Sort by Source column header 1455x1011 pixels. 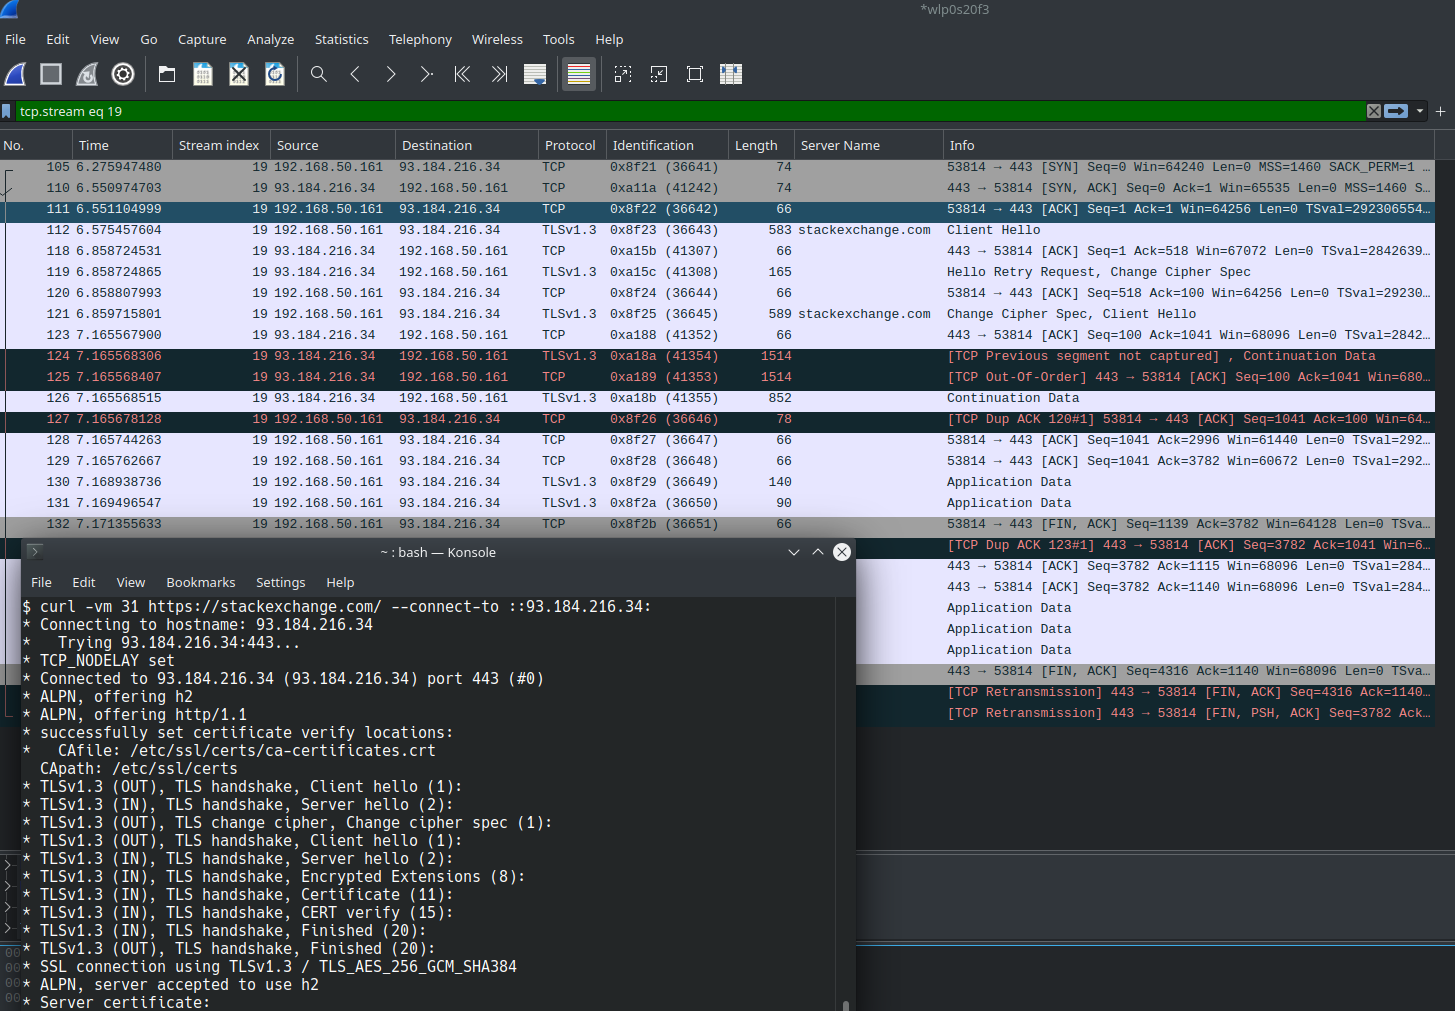[x=333, y=145]
